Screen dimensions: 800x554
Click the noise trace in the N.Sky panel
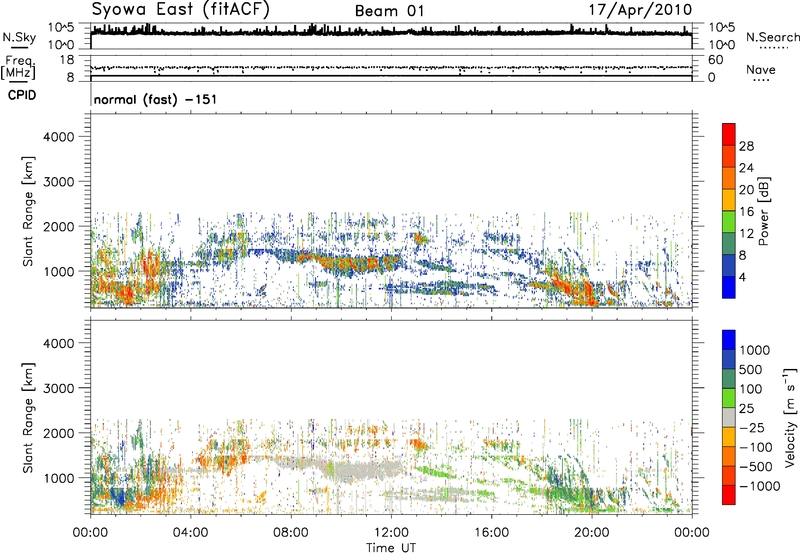[x=391, y=32]
